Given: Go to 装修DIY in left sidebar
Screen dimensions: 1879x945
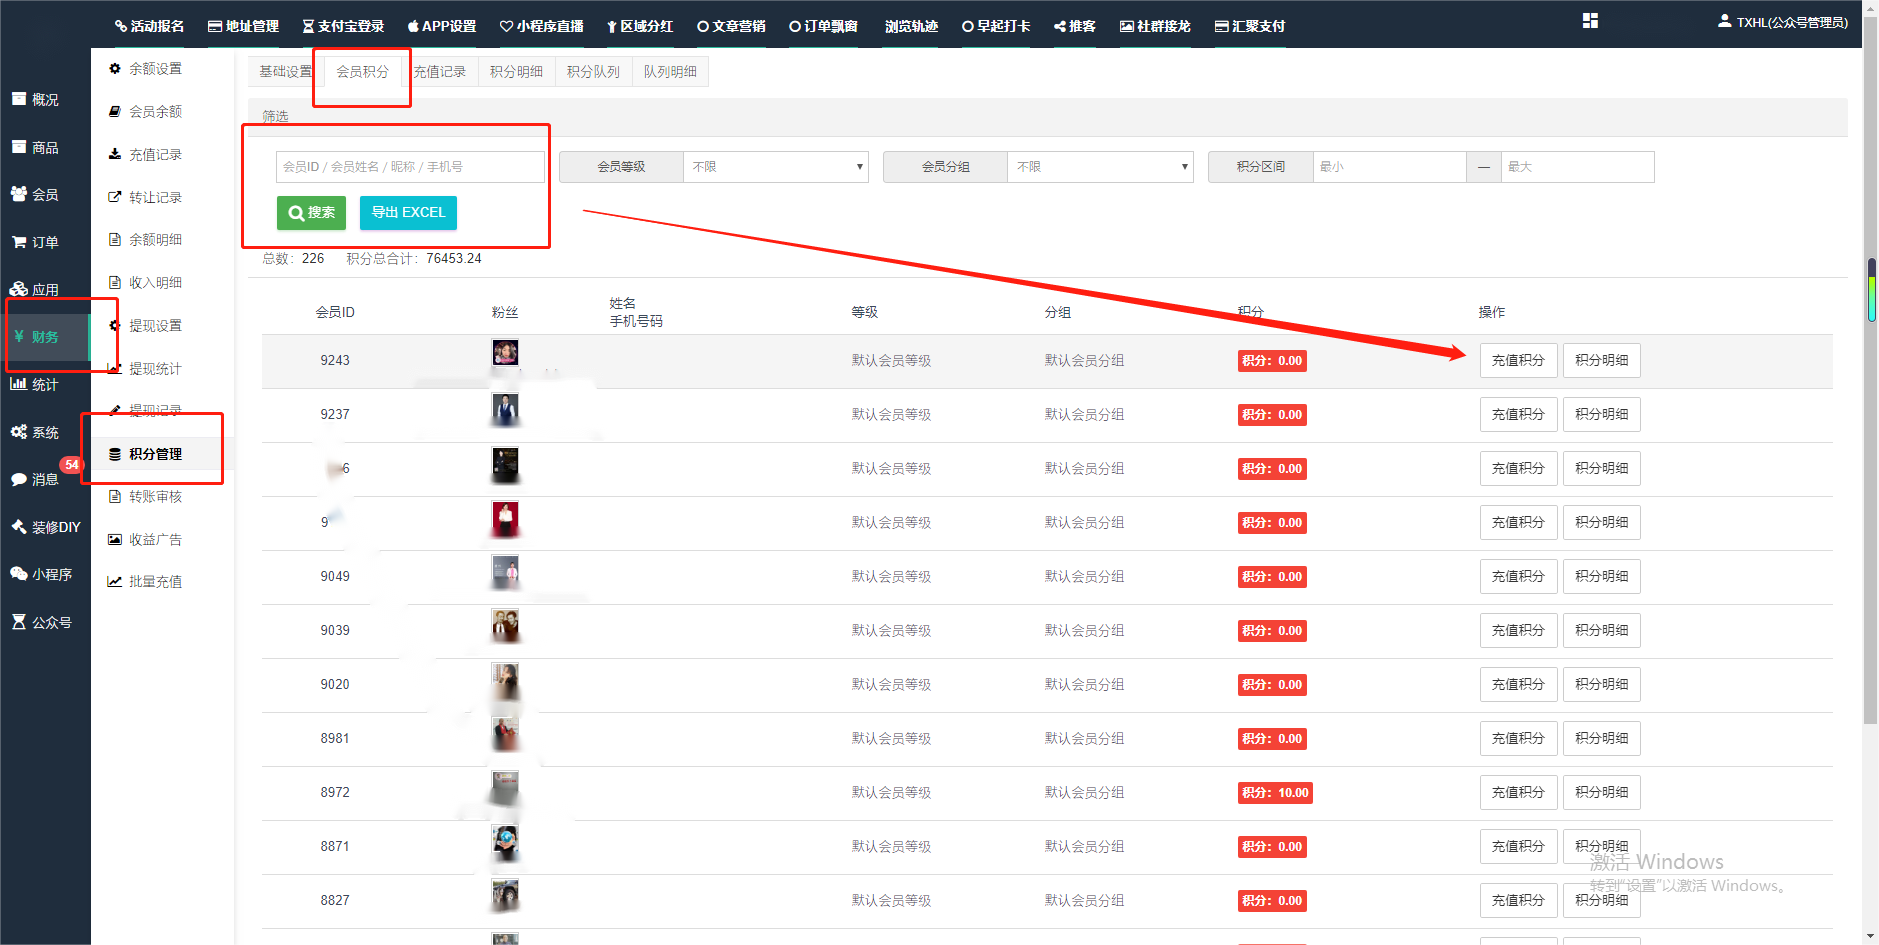Looking at the screenshot, I should [45, 527].
